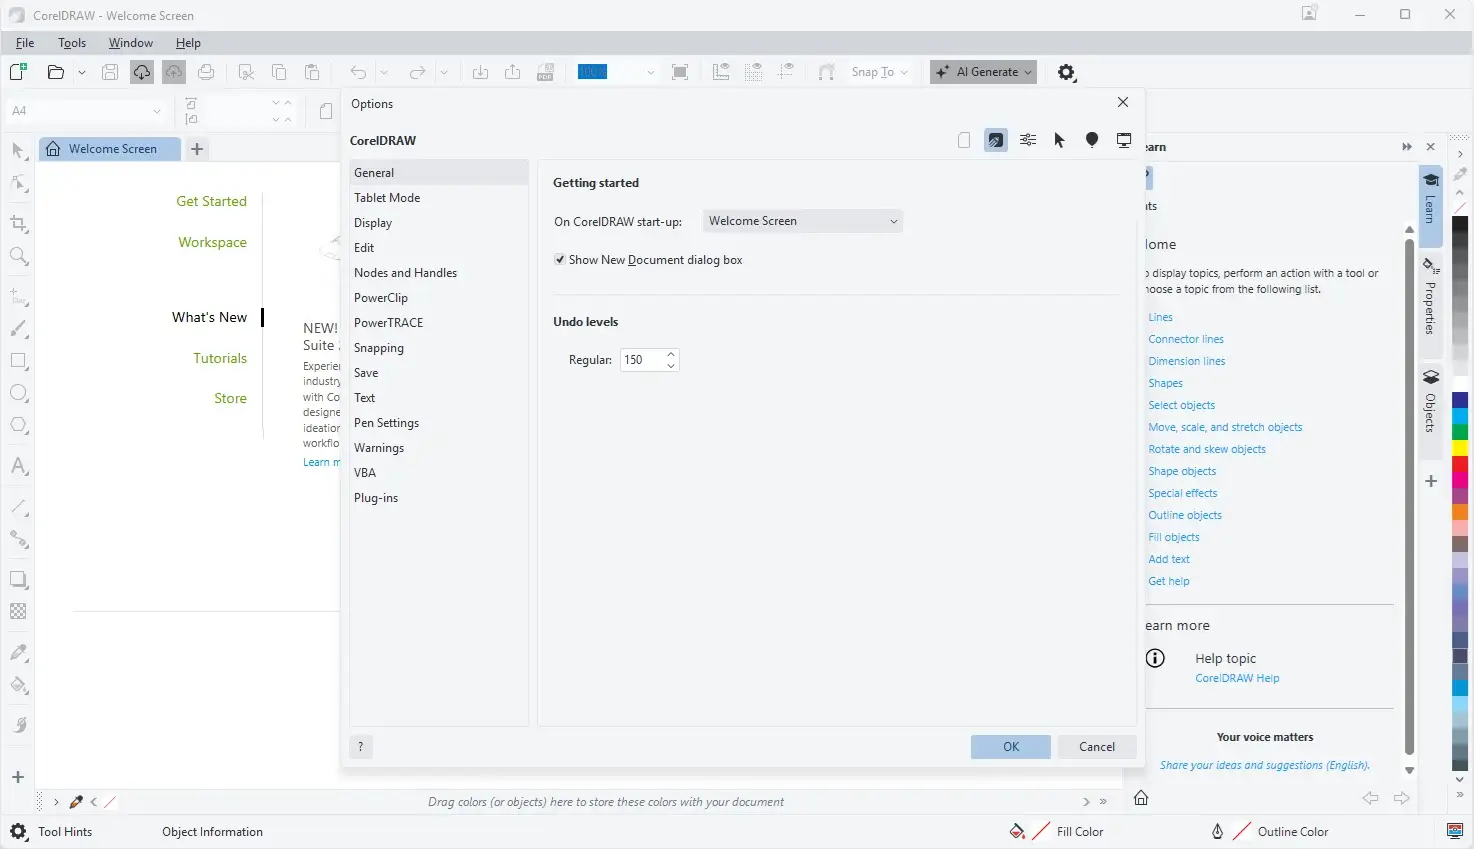Image resolution: width=1474 pixels, height=849 pixels.
Task: Select the Rectangle tool in toolbox
Action: coord(18,361)
